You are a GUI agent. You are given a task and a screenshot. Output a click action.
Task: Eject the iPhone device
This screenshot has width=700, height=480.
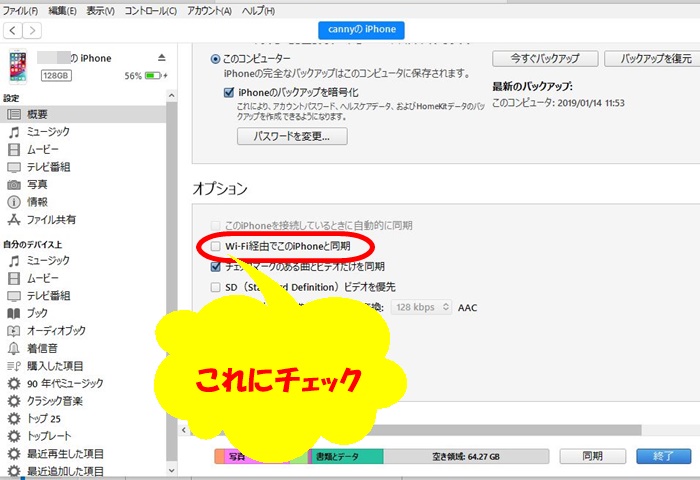[162, 58]
